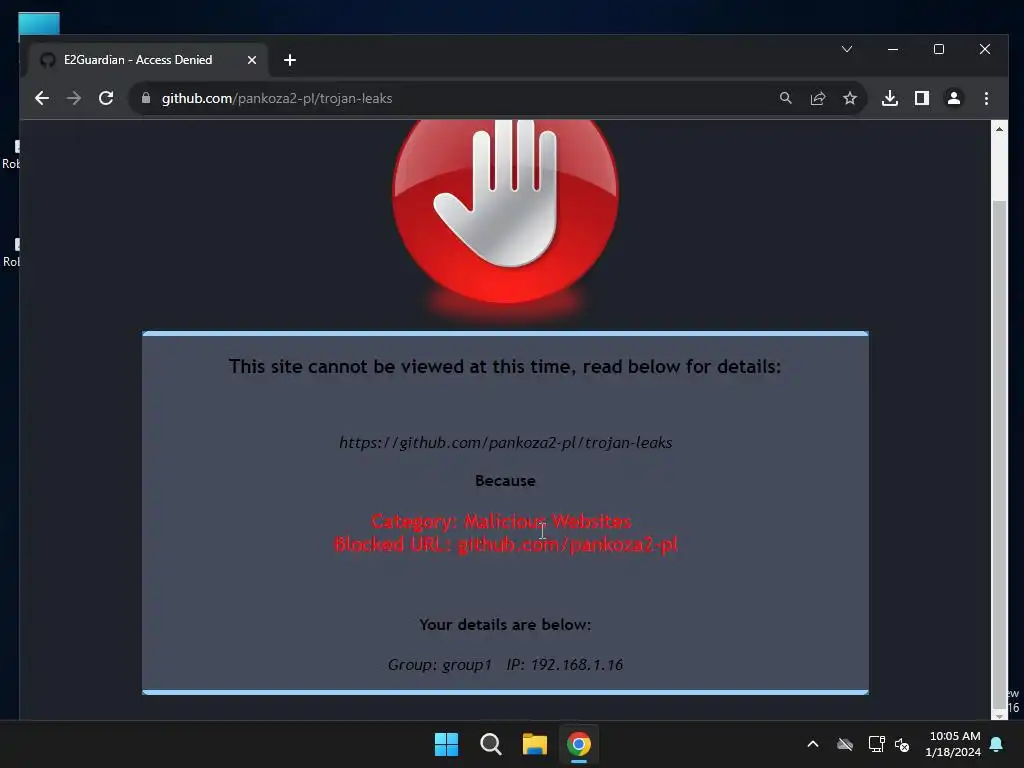The image size is (1024, 768).
Task: Bookmark this tab with the star
Action: click(x=850, y=98)
